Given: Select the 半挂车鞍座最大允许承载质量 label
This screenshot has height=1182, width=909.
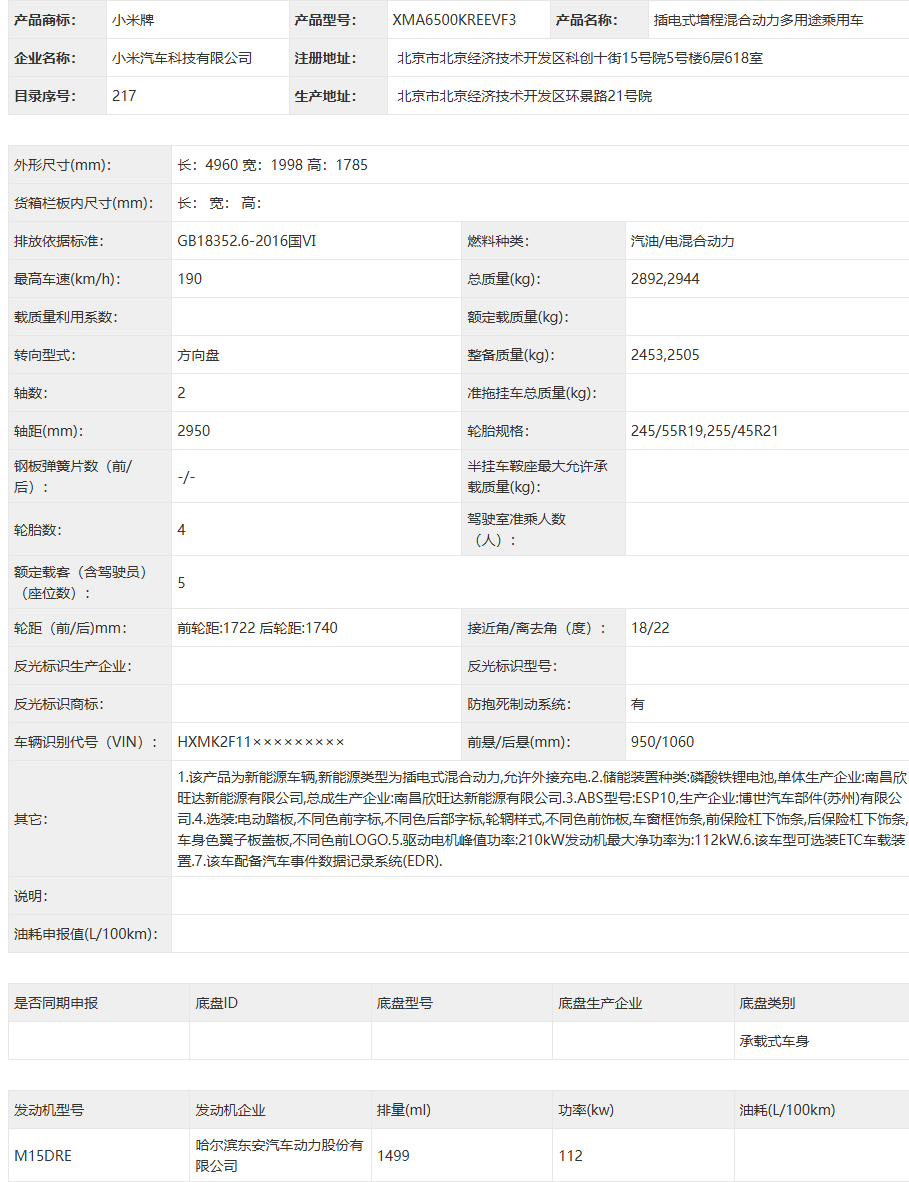Looking at the screenshot, I should (x=537, y=476).
